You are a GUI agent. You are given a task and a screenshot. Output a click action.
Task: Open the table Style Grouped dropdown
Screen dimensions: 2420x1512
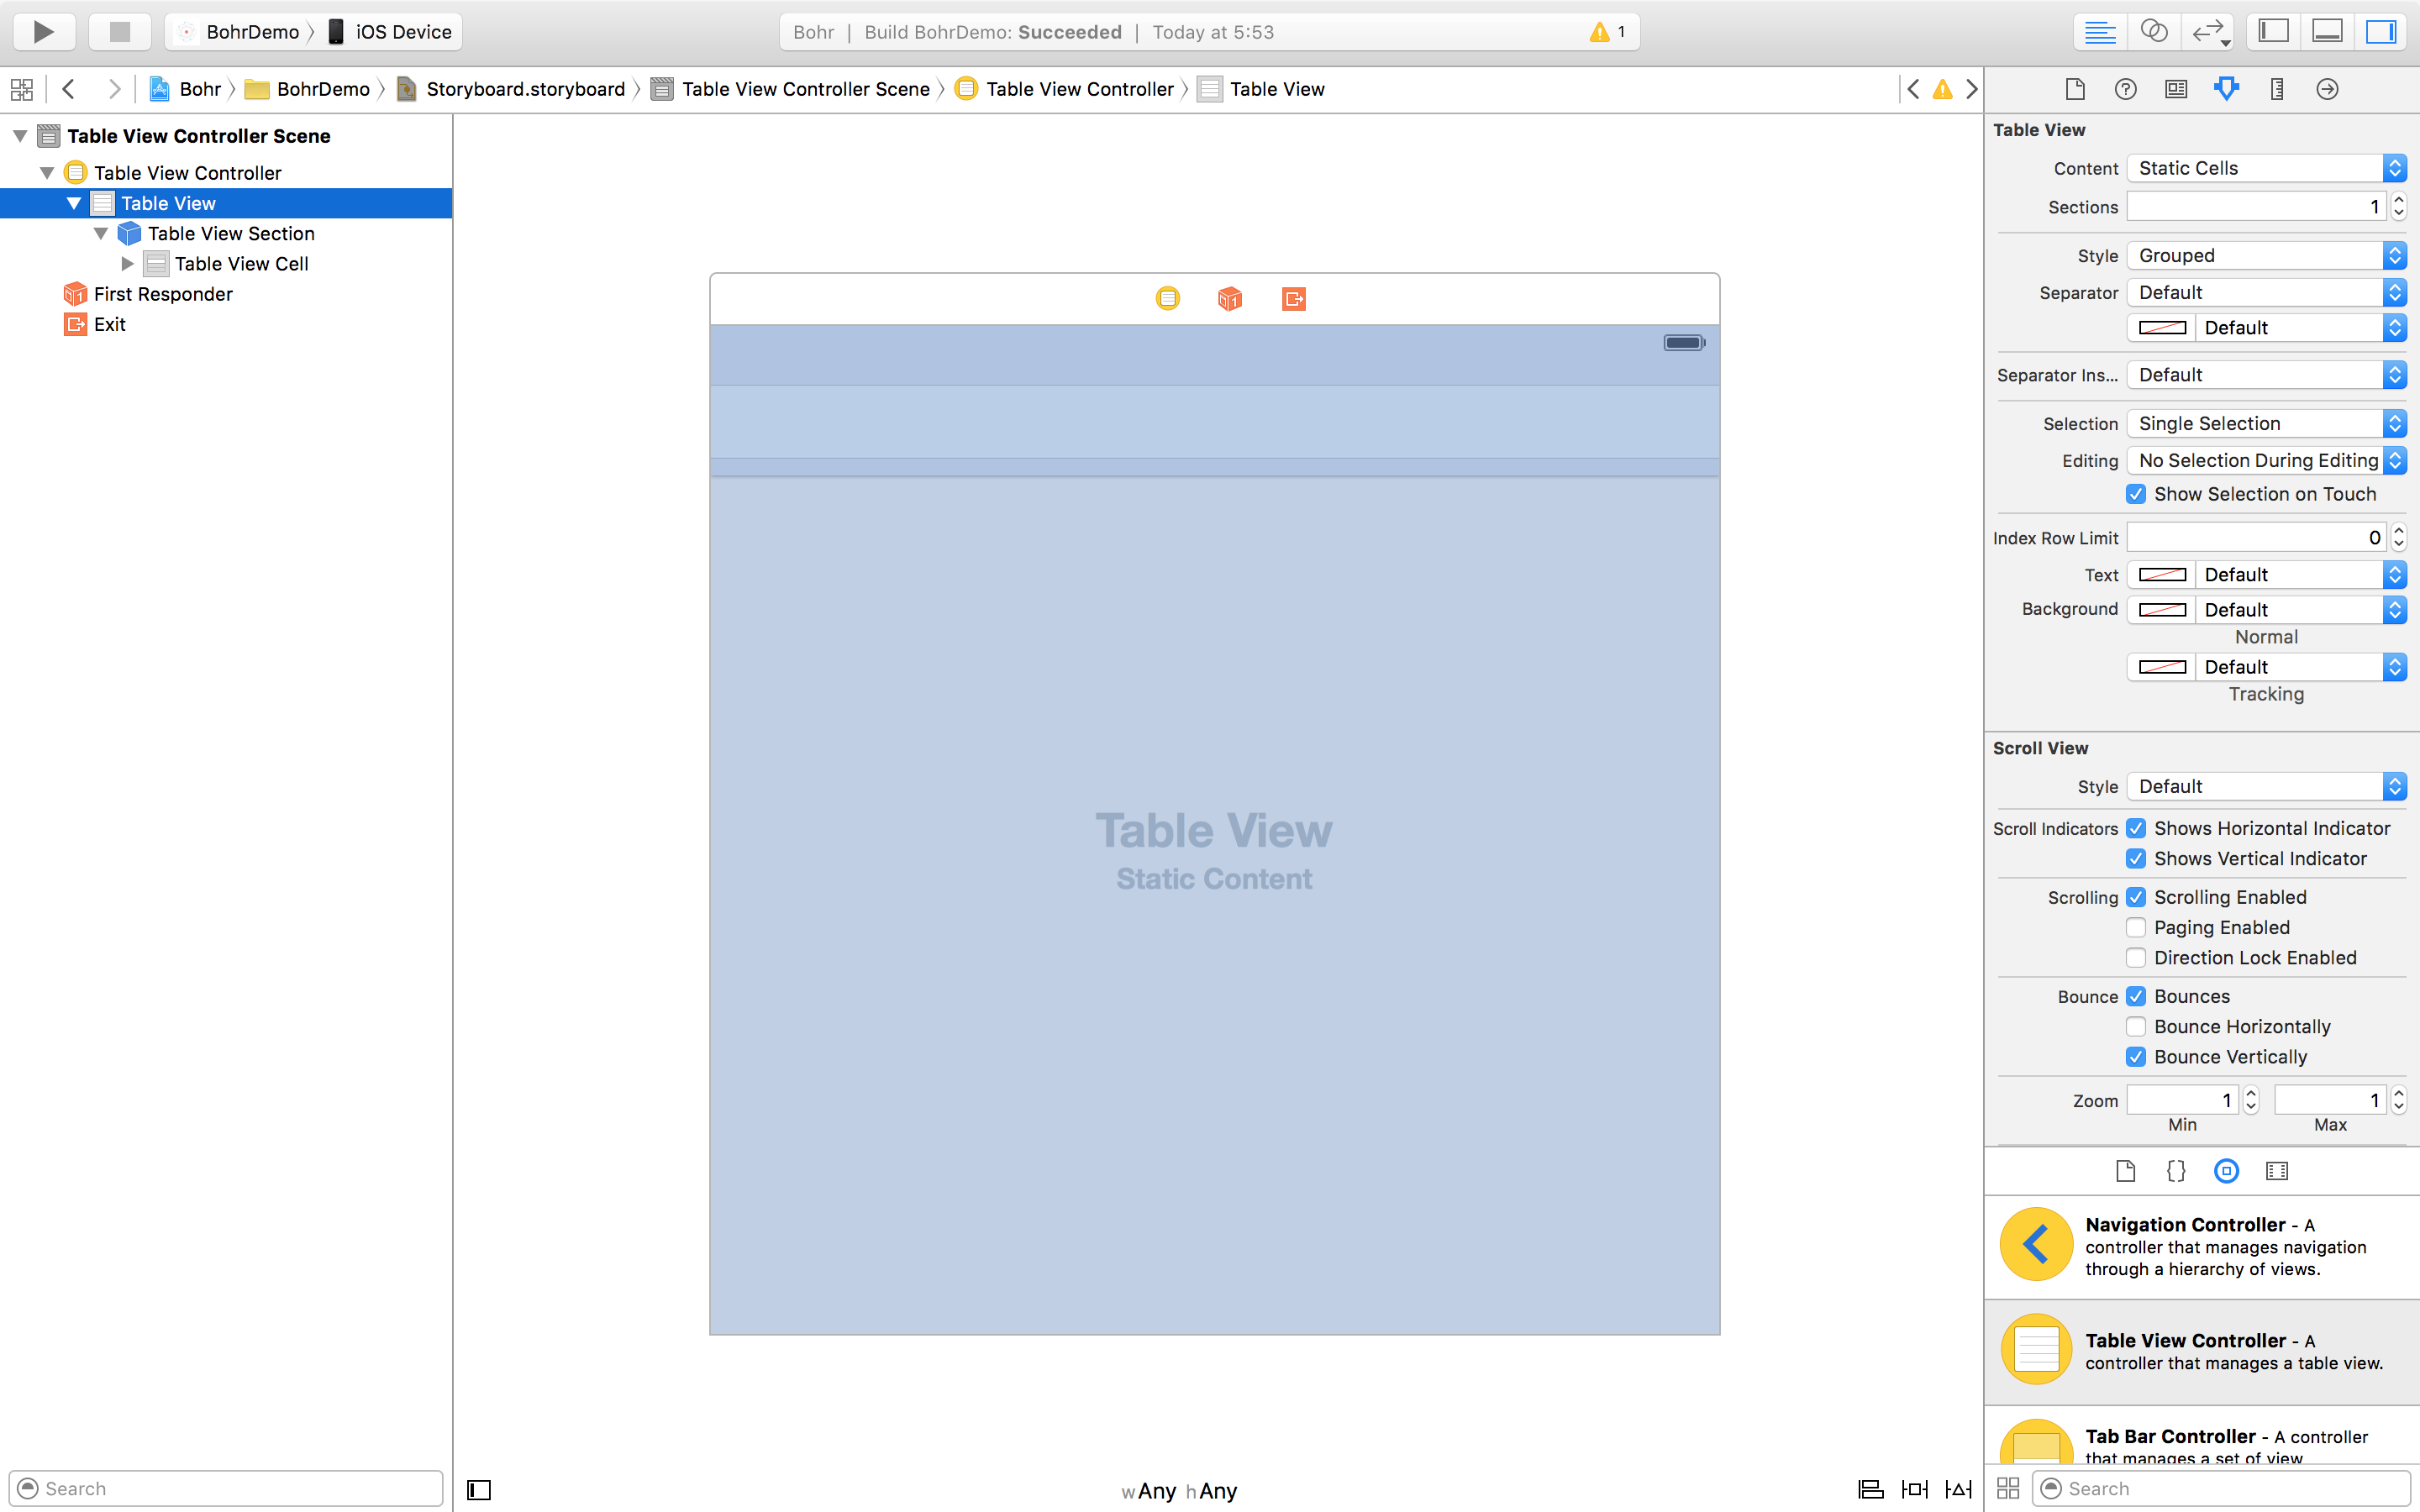pyautogui.click(x=2265, y=256)
